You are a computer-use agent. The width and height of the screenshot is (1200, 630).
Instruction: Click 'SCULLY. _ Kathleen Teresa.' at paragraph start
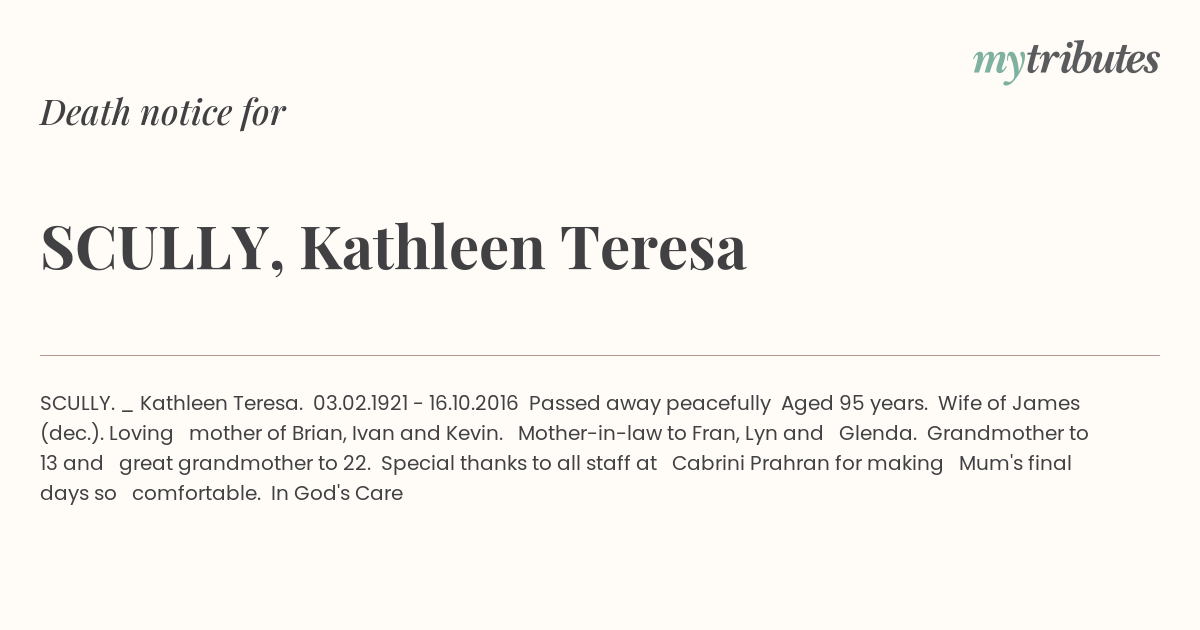pyautogui.click(x=171, y=403)
